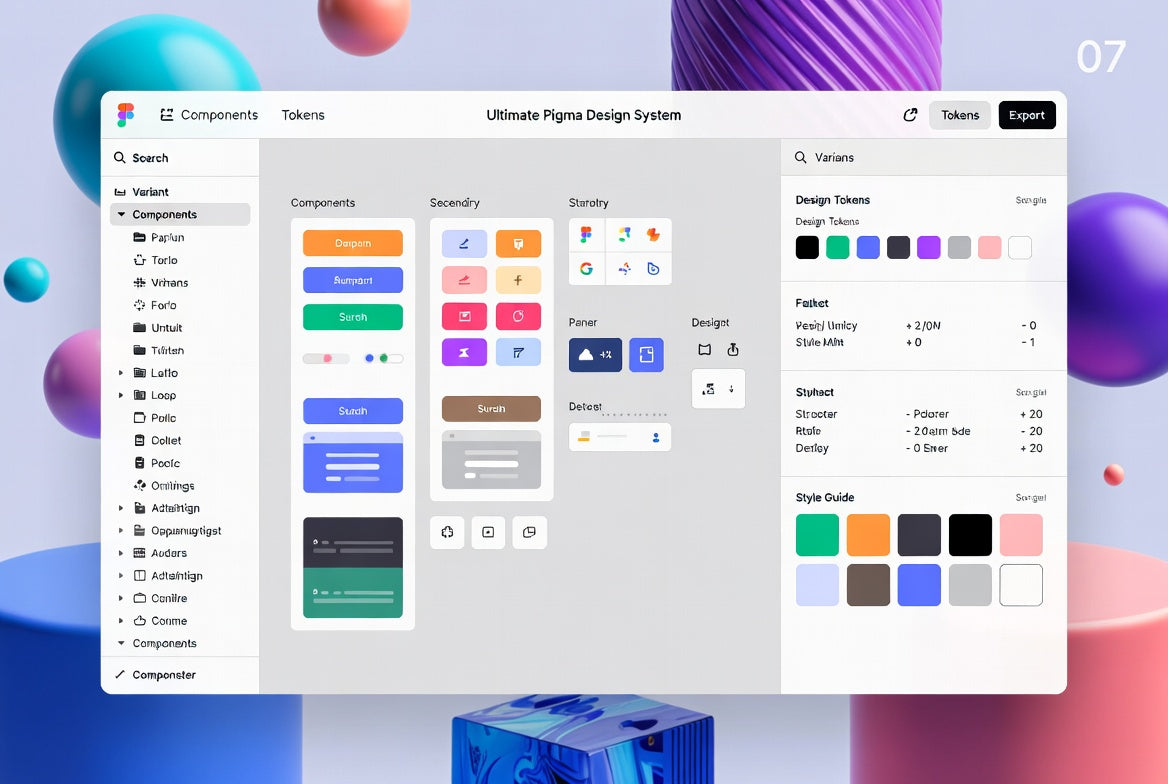Click the brown Surah button
Viewport: 1168px width, 784px height.
(492, 408)
